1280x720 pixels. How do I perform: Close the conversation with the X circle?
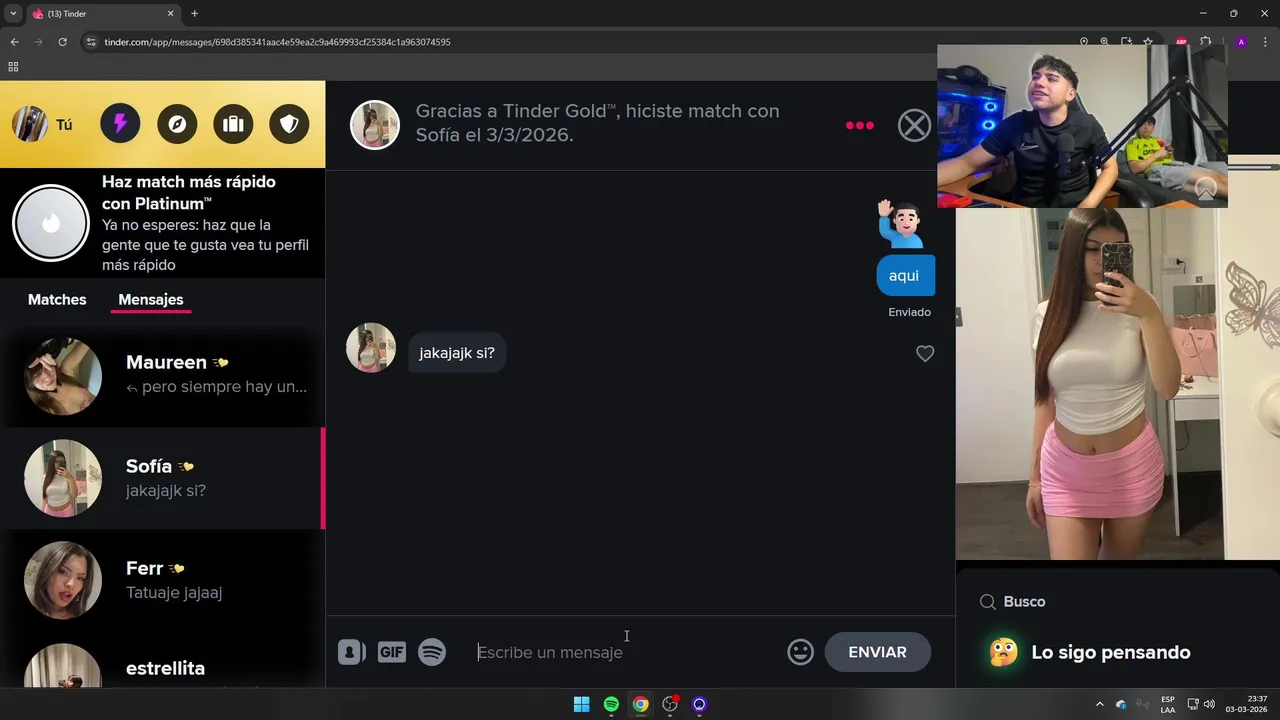[x=914, y=125]
